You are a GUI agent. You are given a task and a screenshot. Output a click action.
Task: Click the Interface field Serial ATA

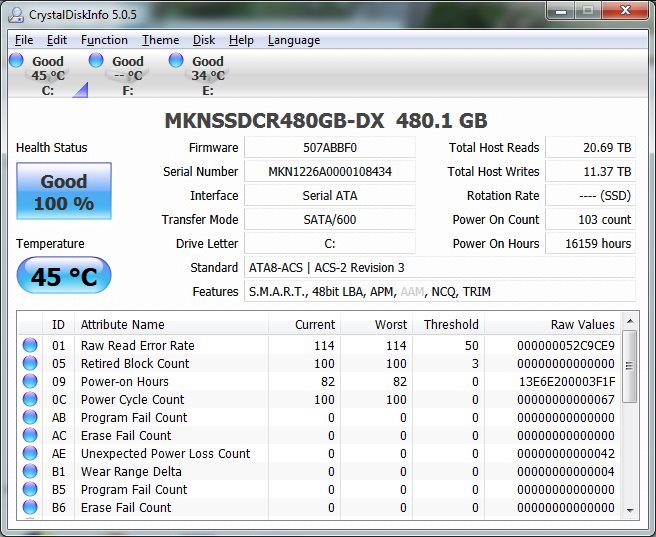[x=330, y=196]
